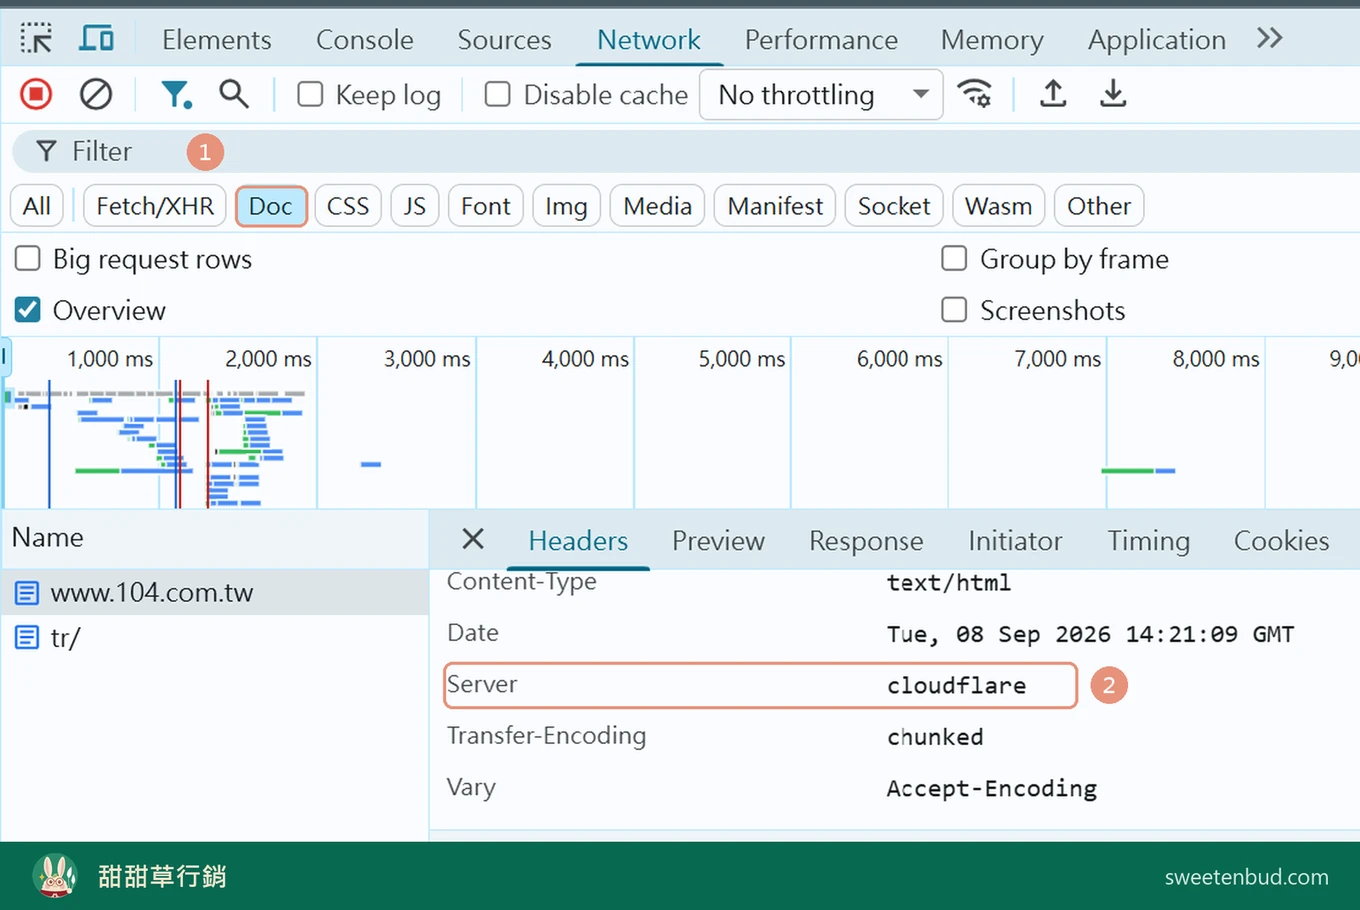Clear the network log
Screen dimensions: 1360x910
[96, 94]
